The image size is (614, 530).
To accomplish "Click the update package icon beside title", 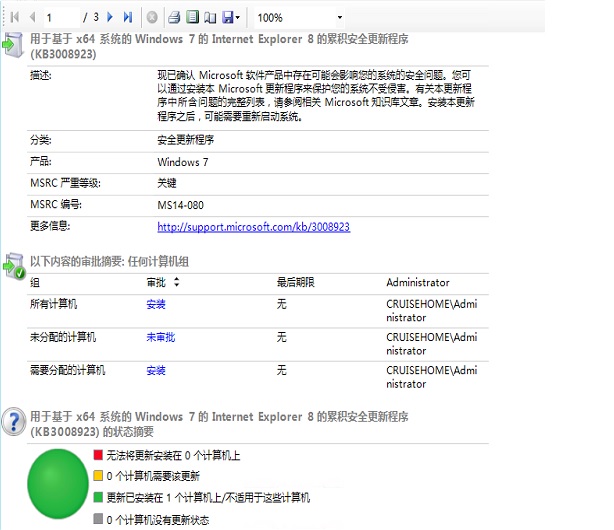I will click(13, 45).
